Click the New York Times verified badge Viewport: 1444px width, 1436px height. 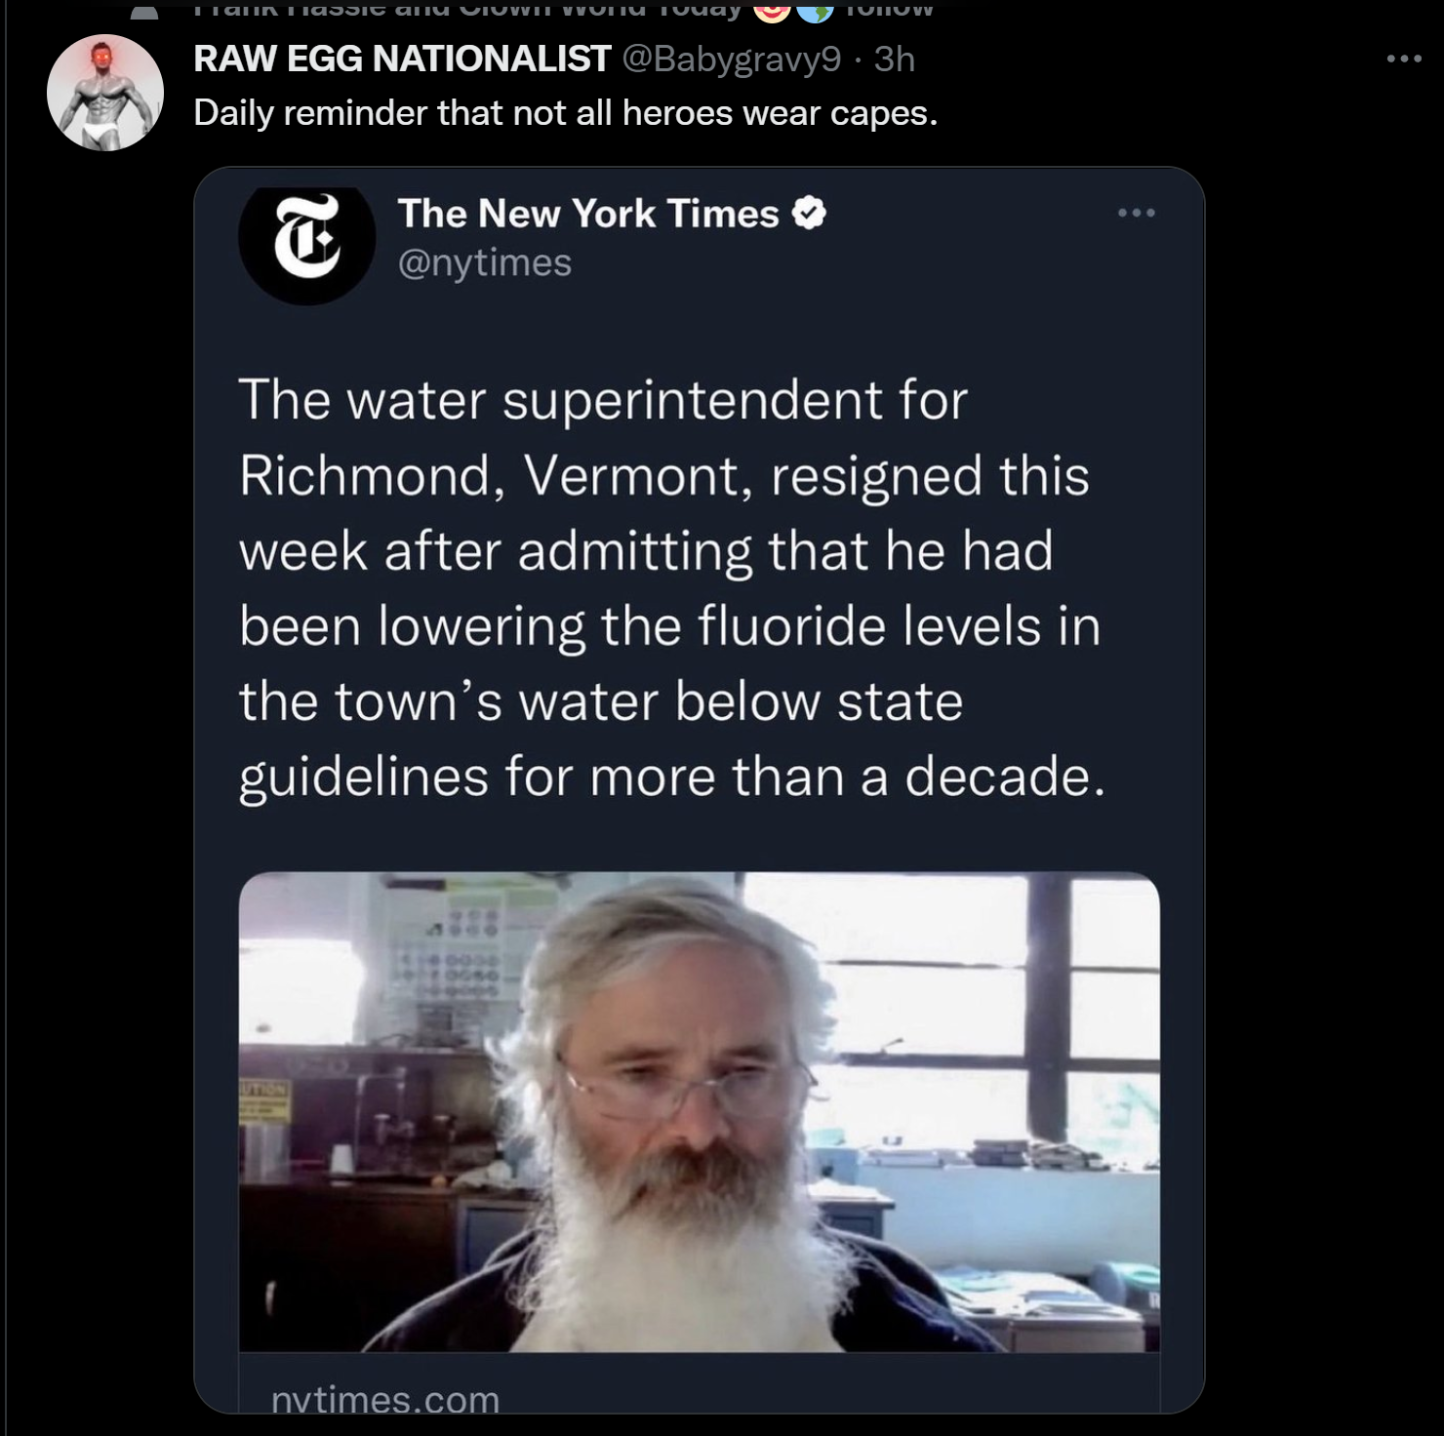coord(809,213)
